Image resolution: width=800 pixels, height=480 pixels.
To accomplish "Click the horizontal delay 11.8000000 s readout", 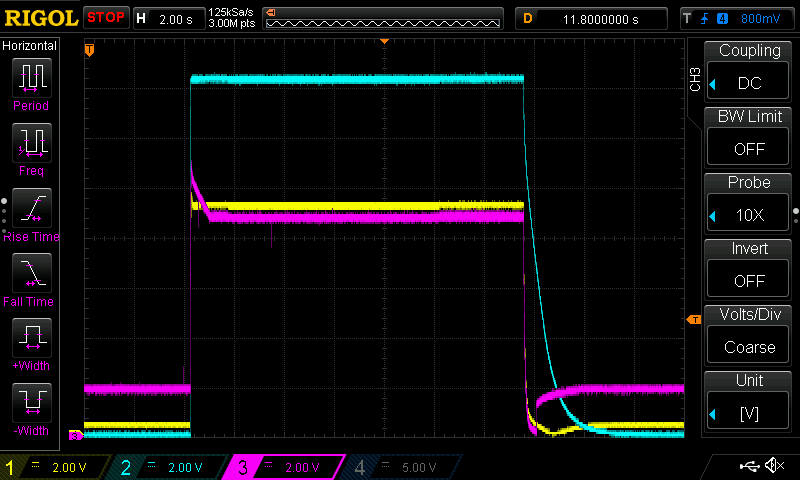I will (600, 19).
